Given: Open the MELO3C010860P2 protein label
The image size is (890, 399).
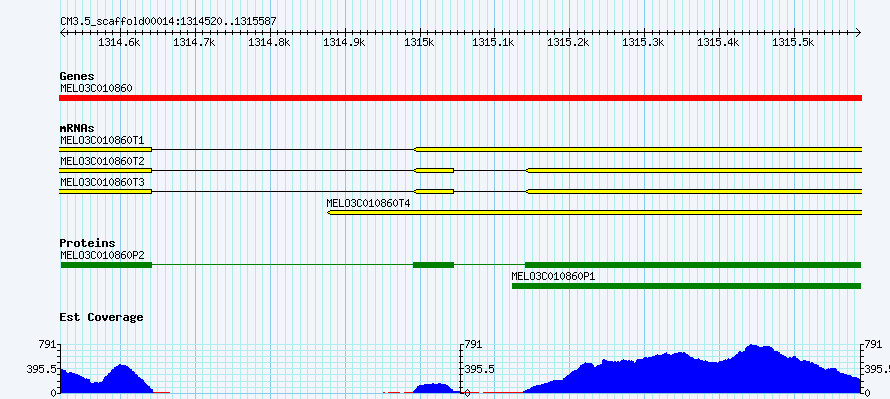Looking at the screenshot, I should (x=102, y=255).
